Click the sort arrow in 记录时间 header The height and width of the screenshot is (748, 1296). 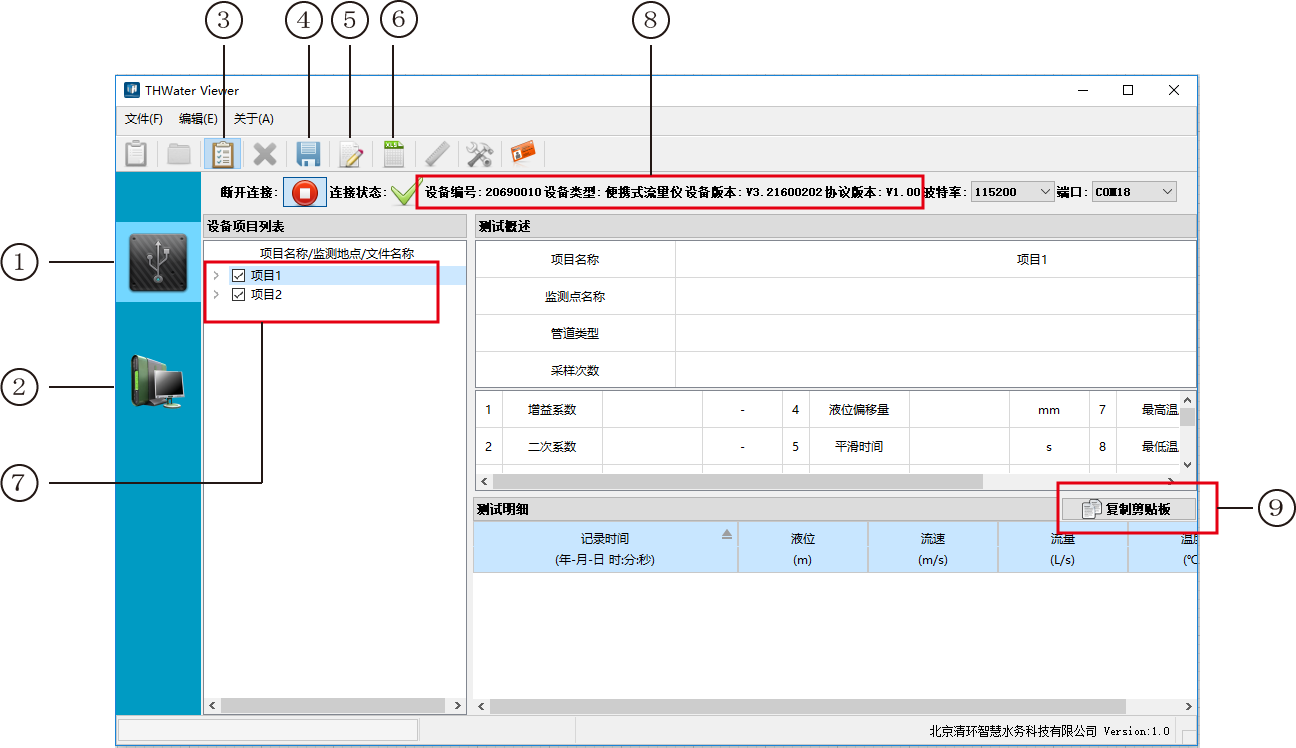click(727, 535)
